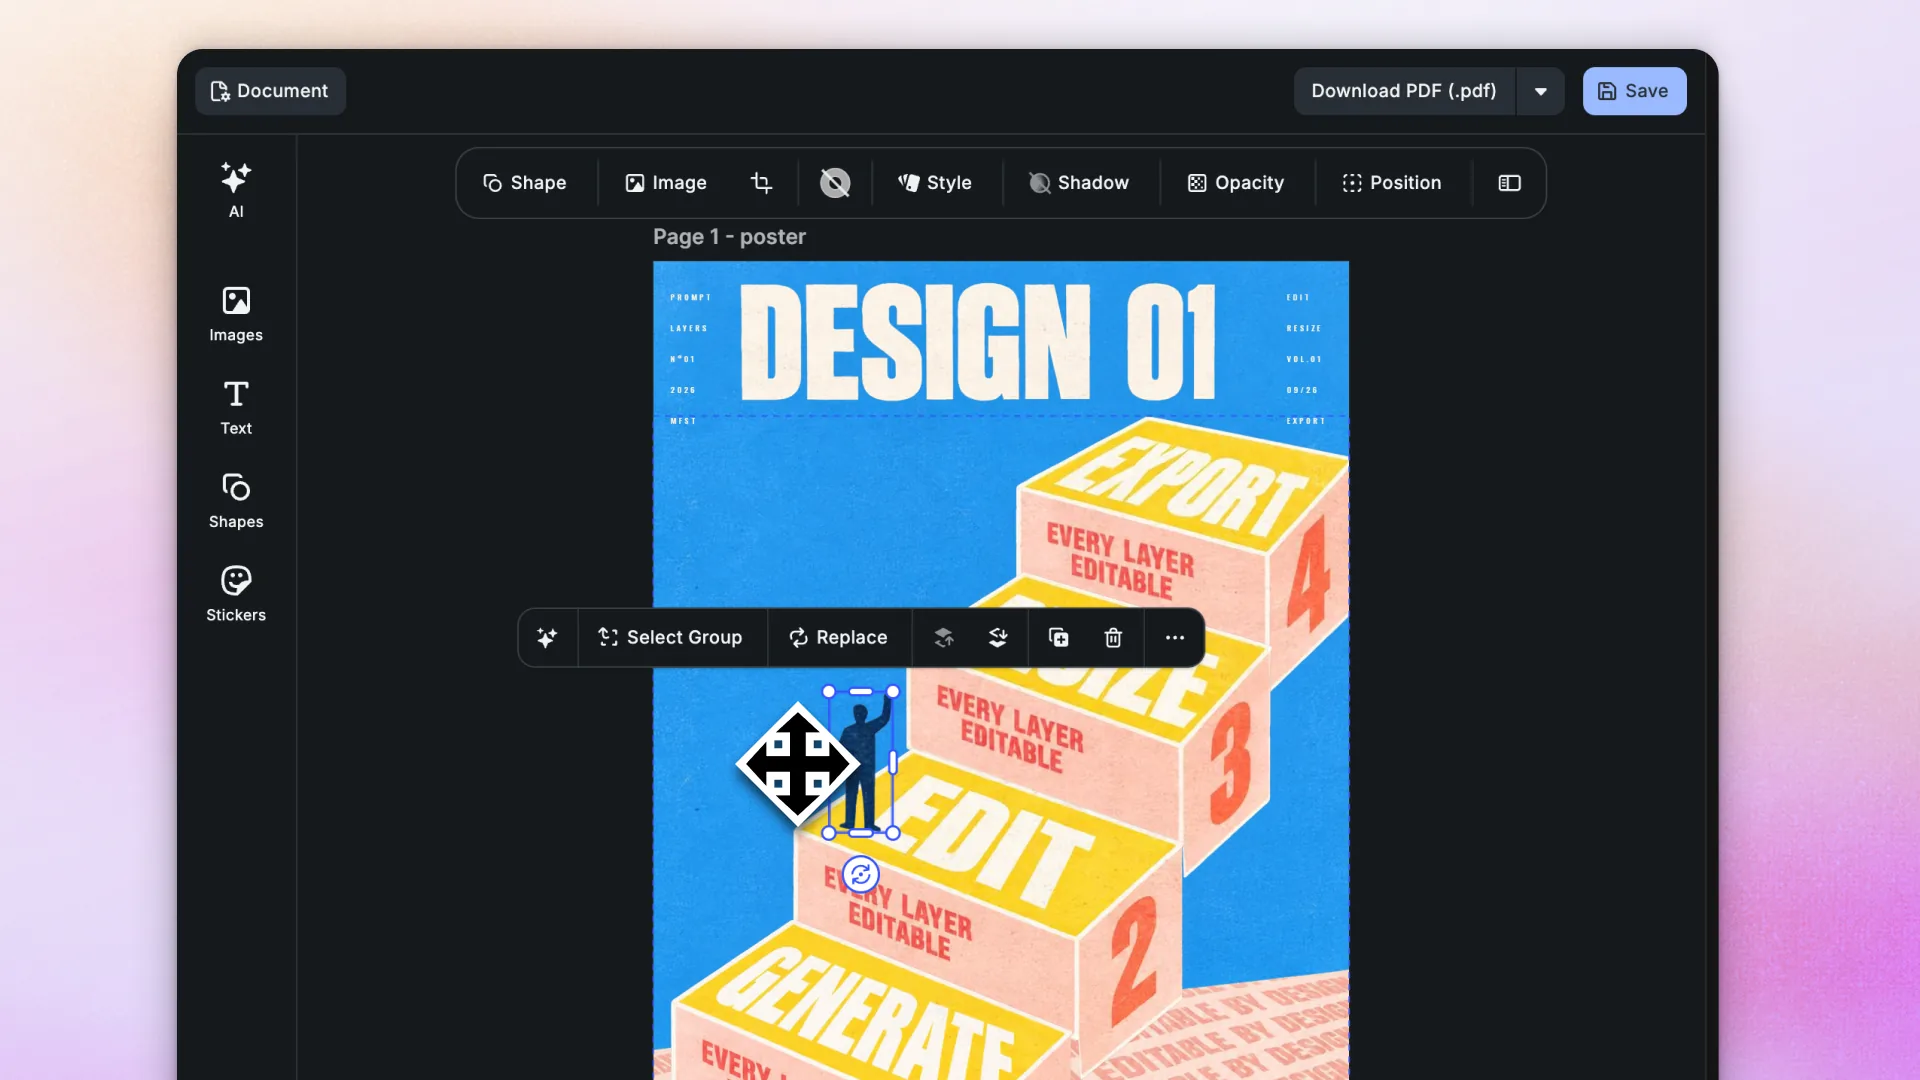Viewport: 1920px width, 1080px height.
Task: Open the Style menu
Action: tap(935, 183)
